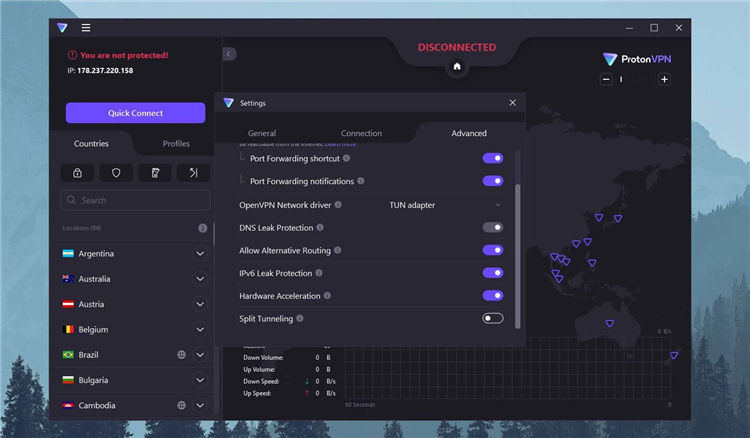Click Bulgaria in the country list
750x438 pixels.
tap(93, 380)
